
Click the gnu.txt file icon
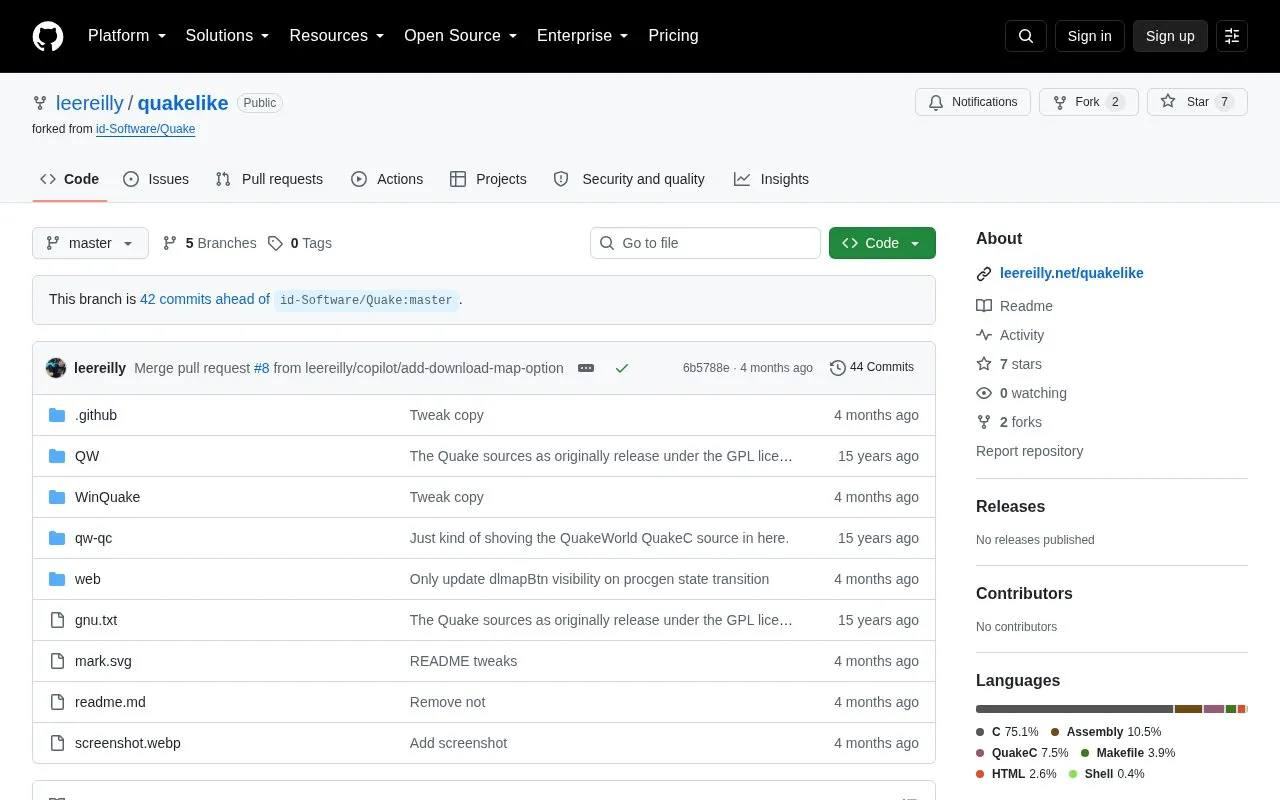[57, 620]
